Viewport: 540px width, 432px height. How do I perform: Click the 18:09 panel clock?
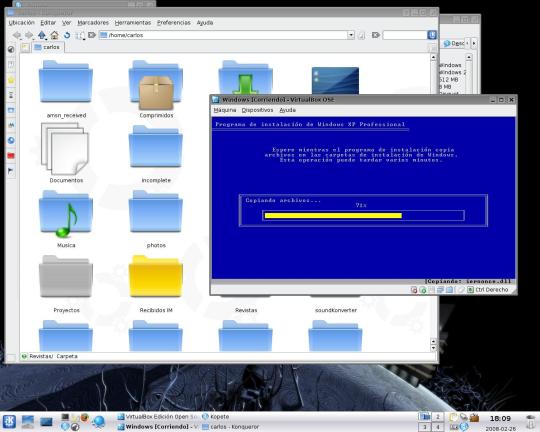click(500, 419)
